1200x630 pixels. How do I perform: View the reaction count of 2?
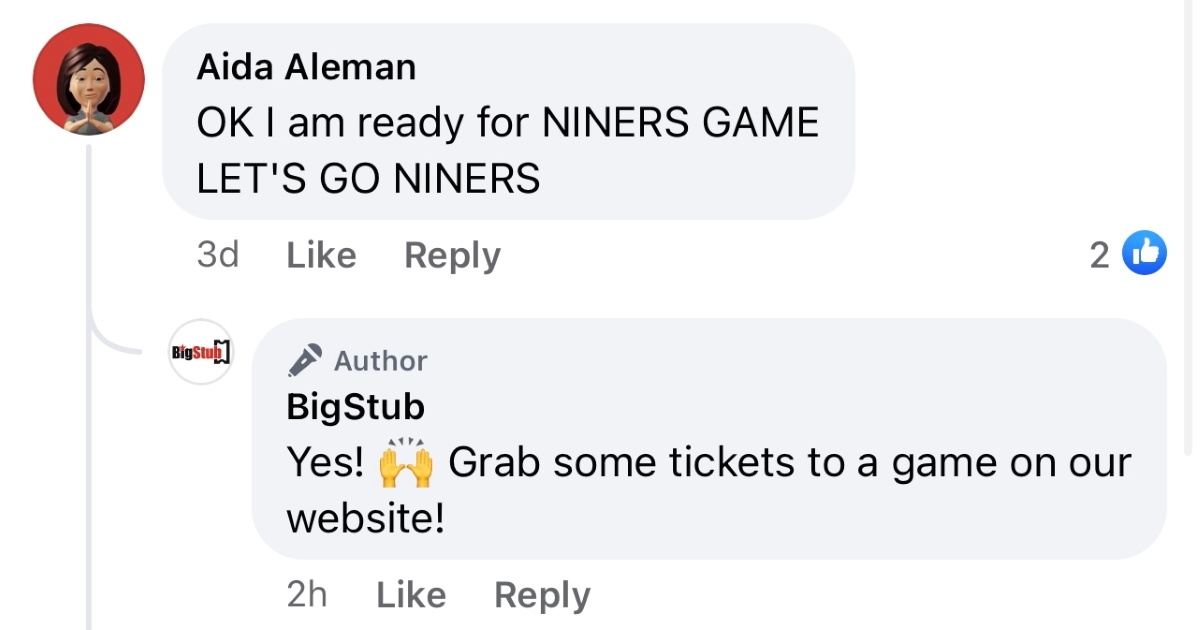(1099, 256)
